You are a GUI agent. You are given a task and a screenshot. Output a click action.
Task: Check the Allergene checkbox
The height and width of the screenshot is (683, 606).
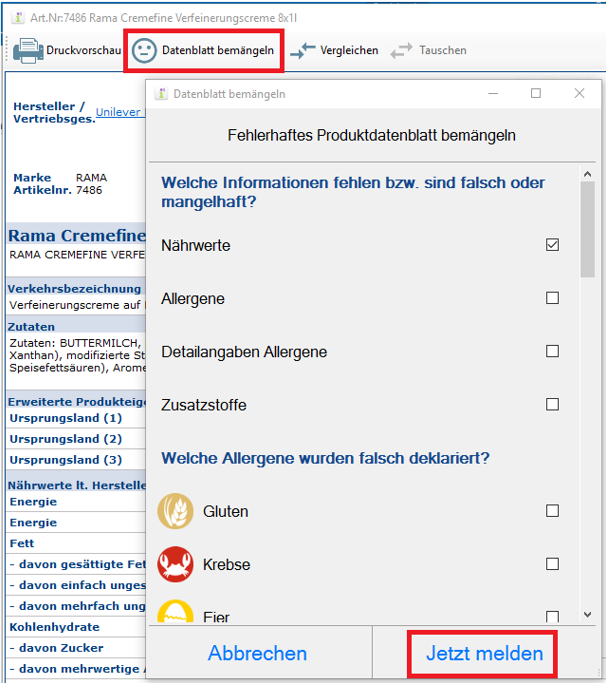[552, 298]
